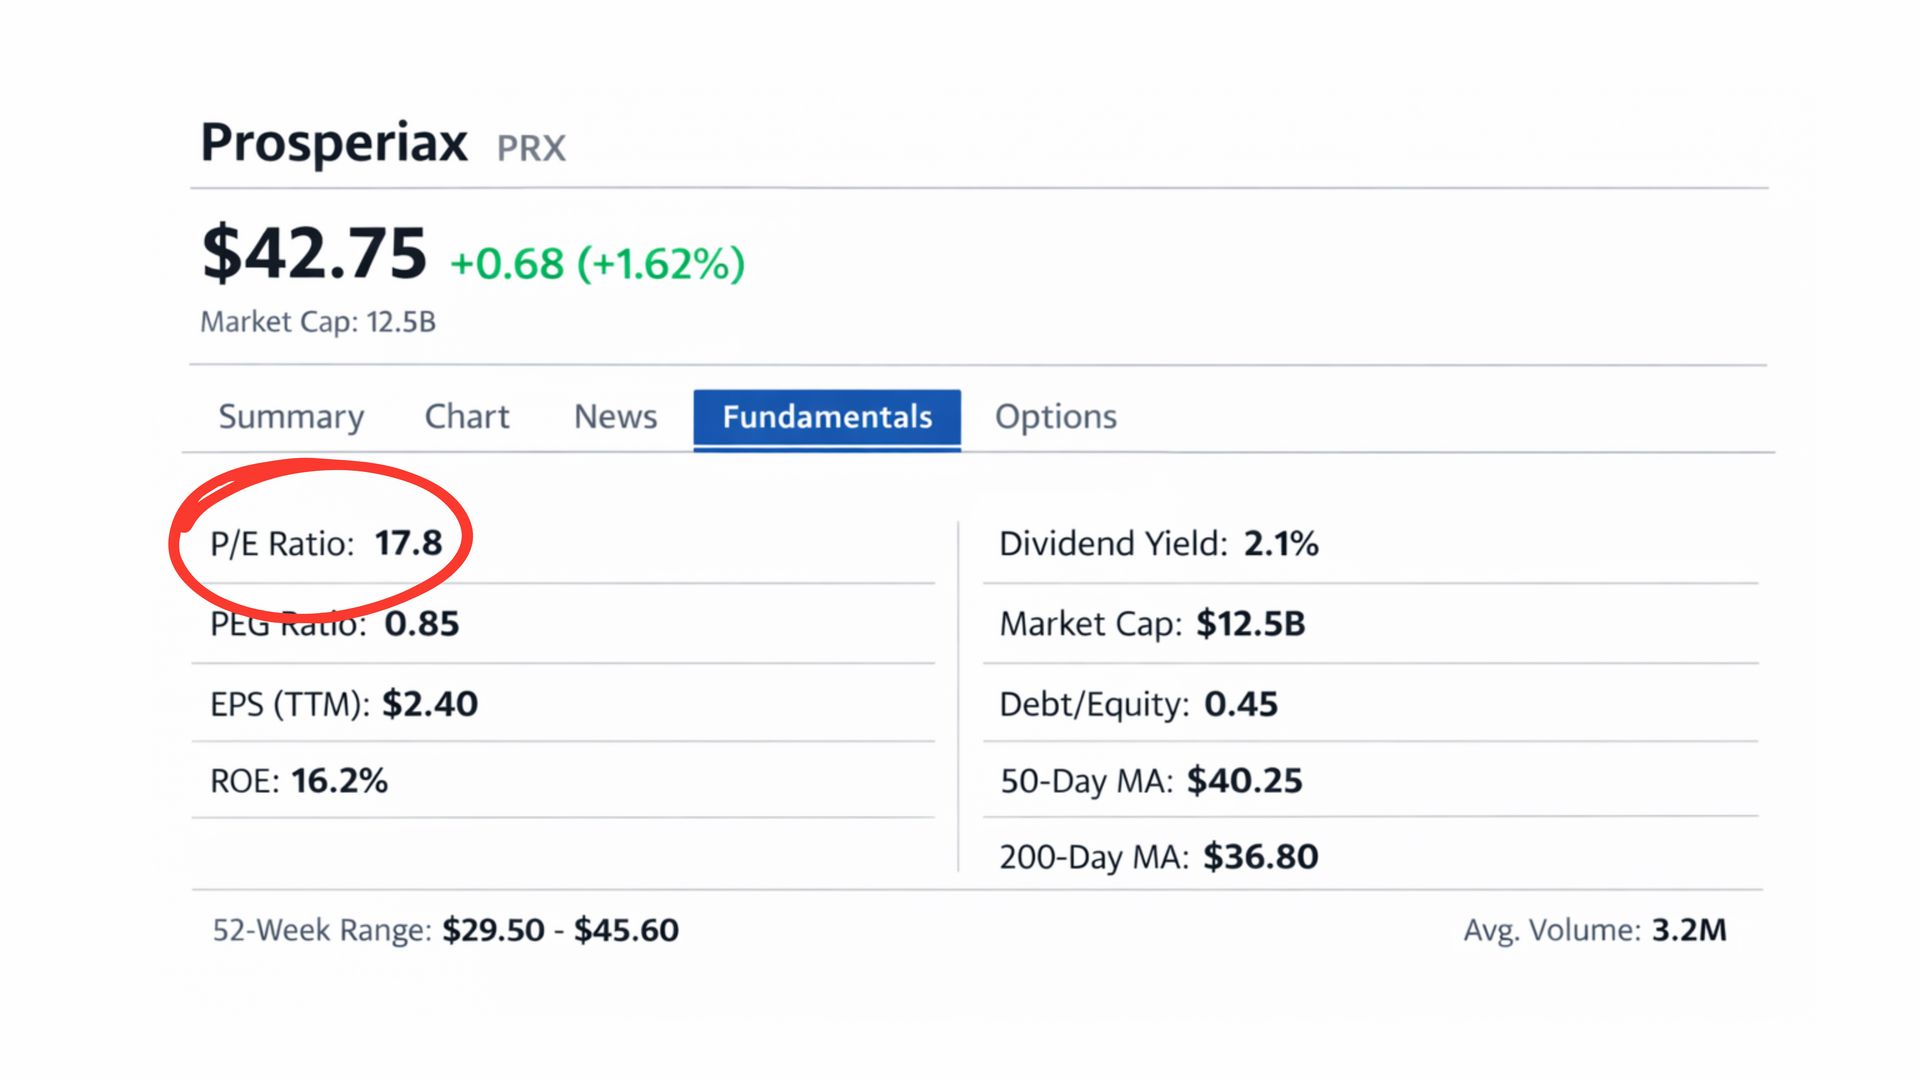Image resolution: width=1920 pixels, height=1080 pixels.
Task: Select the Fundamentals tab
Action: [827, 417]
